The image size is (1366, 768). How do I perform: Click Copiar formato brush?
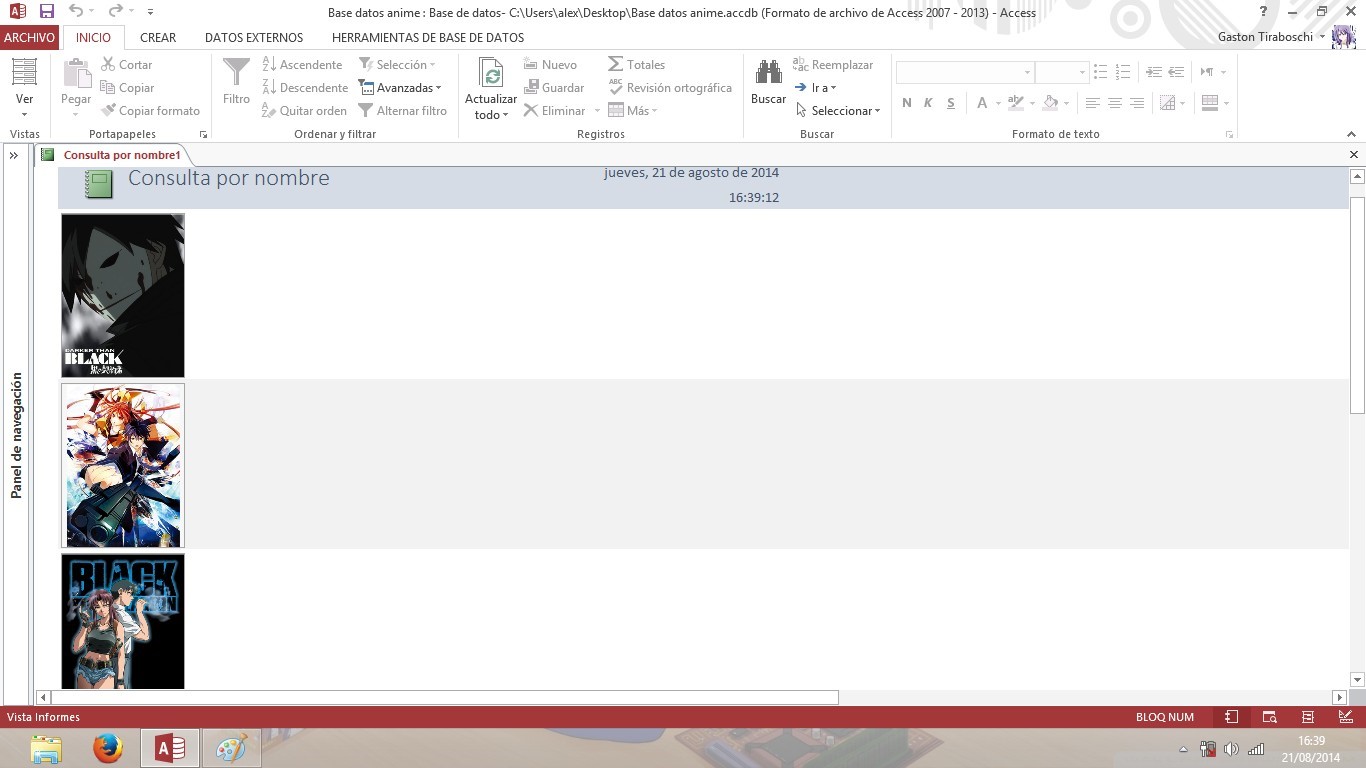click(150, 110)
